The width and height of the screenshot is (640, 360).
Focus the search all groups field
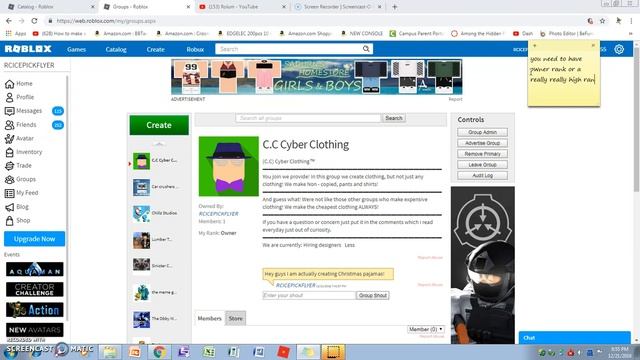point(308,118)
